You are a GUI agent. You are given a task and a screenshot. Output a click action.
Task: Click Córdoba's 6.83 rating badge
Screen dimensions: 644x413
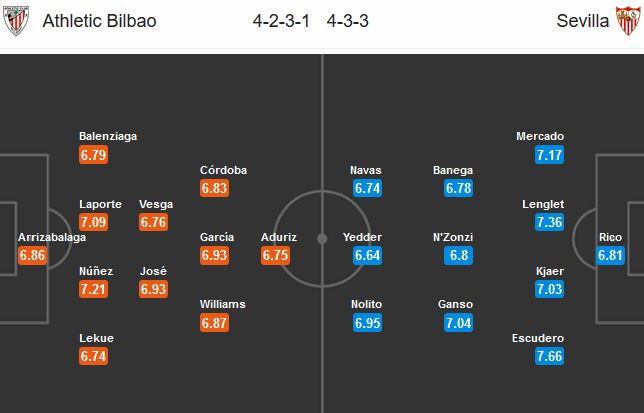click(x=214, y=188)
